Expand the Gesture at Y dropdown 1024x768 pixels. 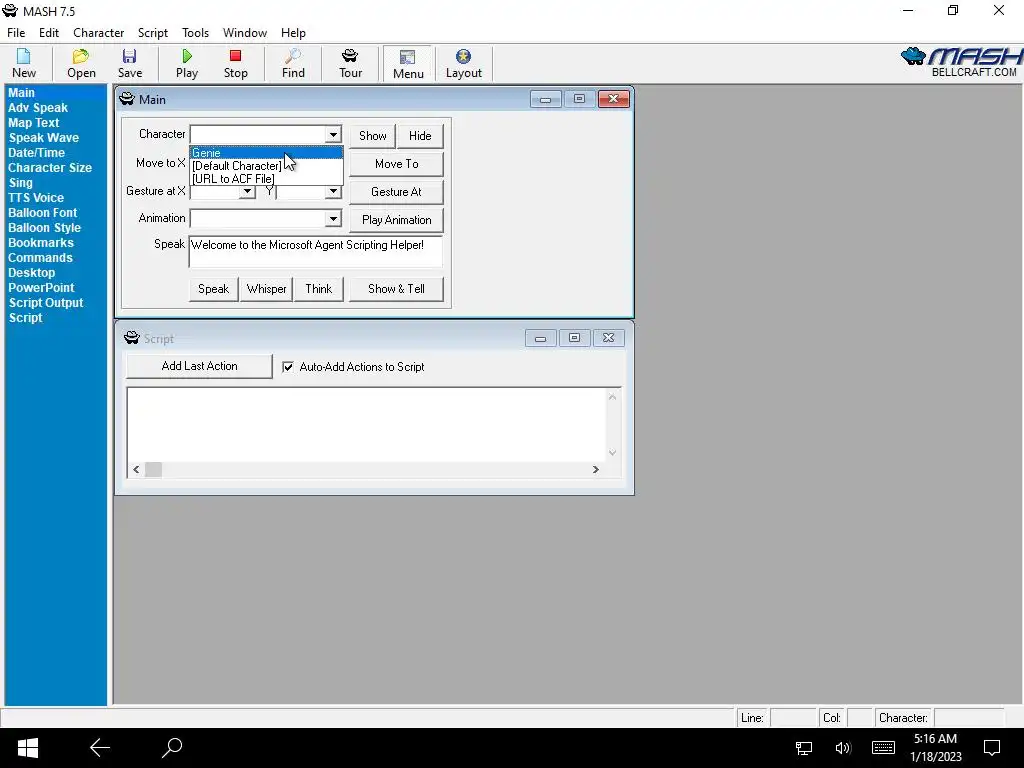(333, 191)
